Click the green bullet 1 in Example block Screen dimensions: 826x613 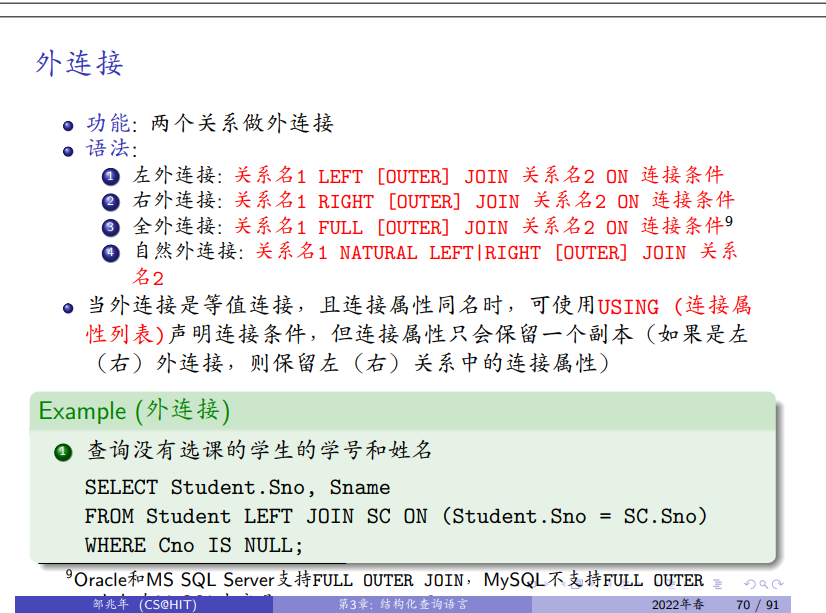[63, 453]
